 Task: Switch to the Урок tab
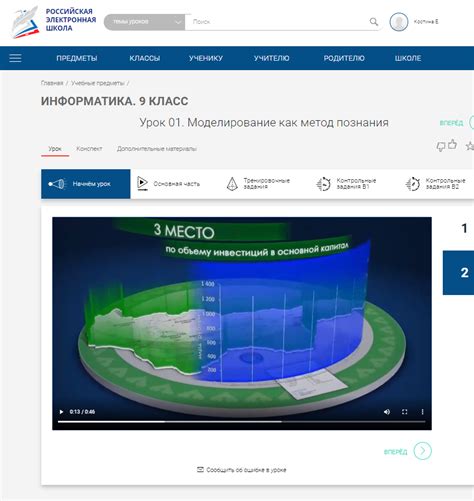(x=55, y=149)
